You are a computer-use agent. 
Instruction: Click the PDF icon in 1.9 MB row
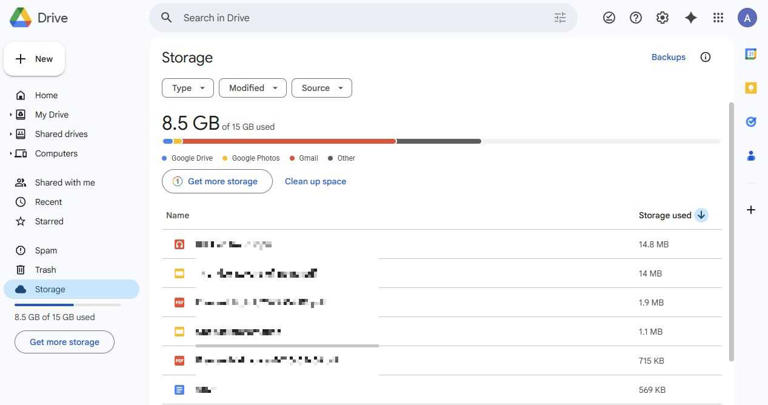point(179,302)
